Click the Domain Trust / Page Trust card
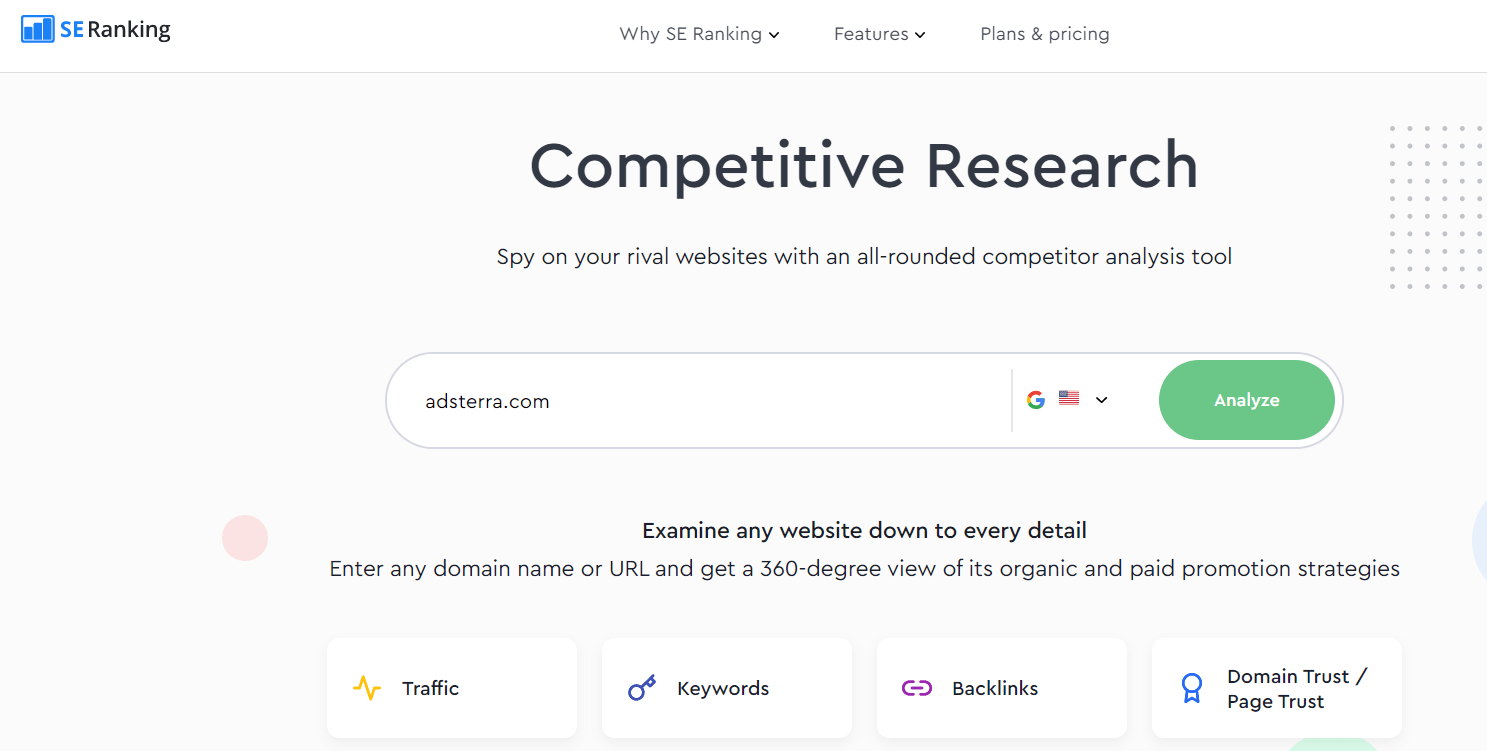Image resolution: width=1487 pixels, height=751 pixels. point(1276,688)
